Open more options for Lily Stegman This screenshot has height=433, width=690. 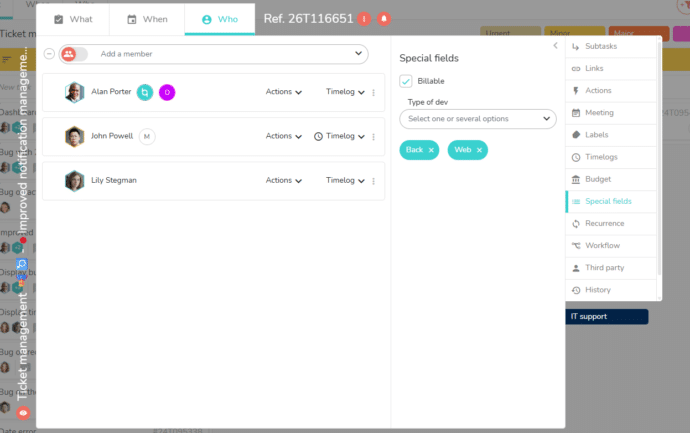coord(374,181)
